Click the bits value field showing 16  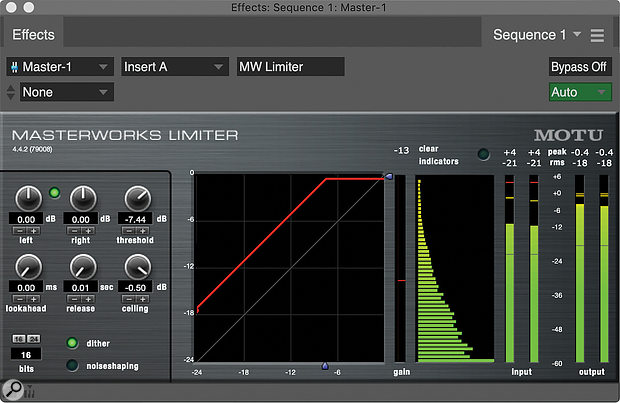coord(26,354)
